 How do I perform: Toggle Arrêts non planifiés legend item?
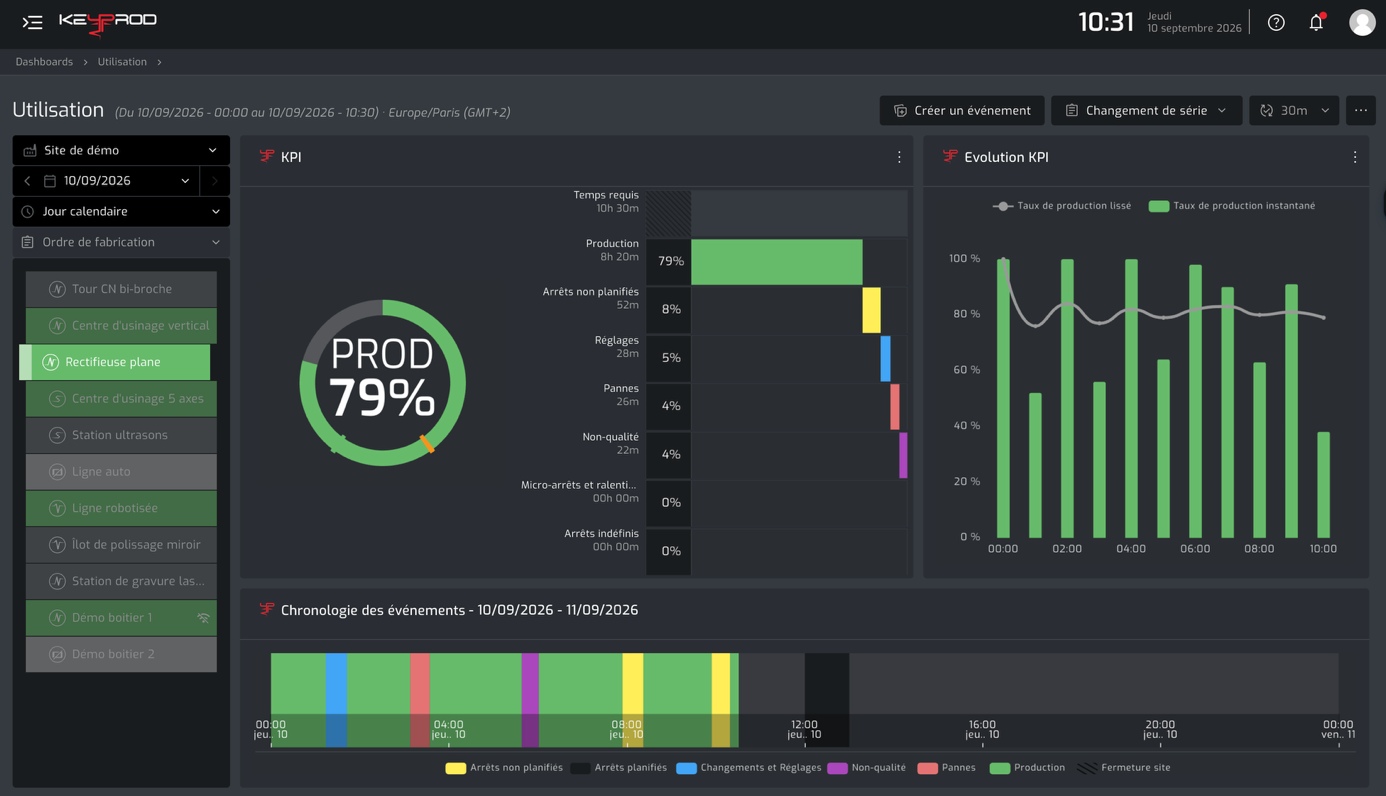[x=504, y=768]
